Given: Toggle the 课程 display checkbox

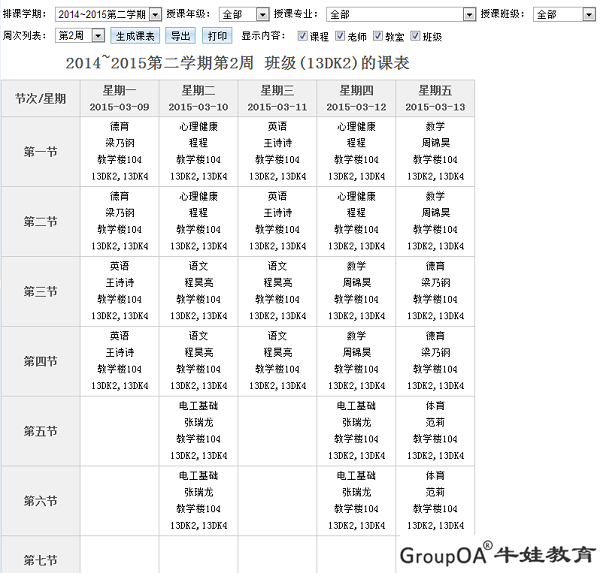Looking at the screenshot, I should click(302, 36).
